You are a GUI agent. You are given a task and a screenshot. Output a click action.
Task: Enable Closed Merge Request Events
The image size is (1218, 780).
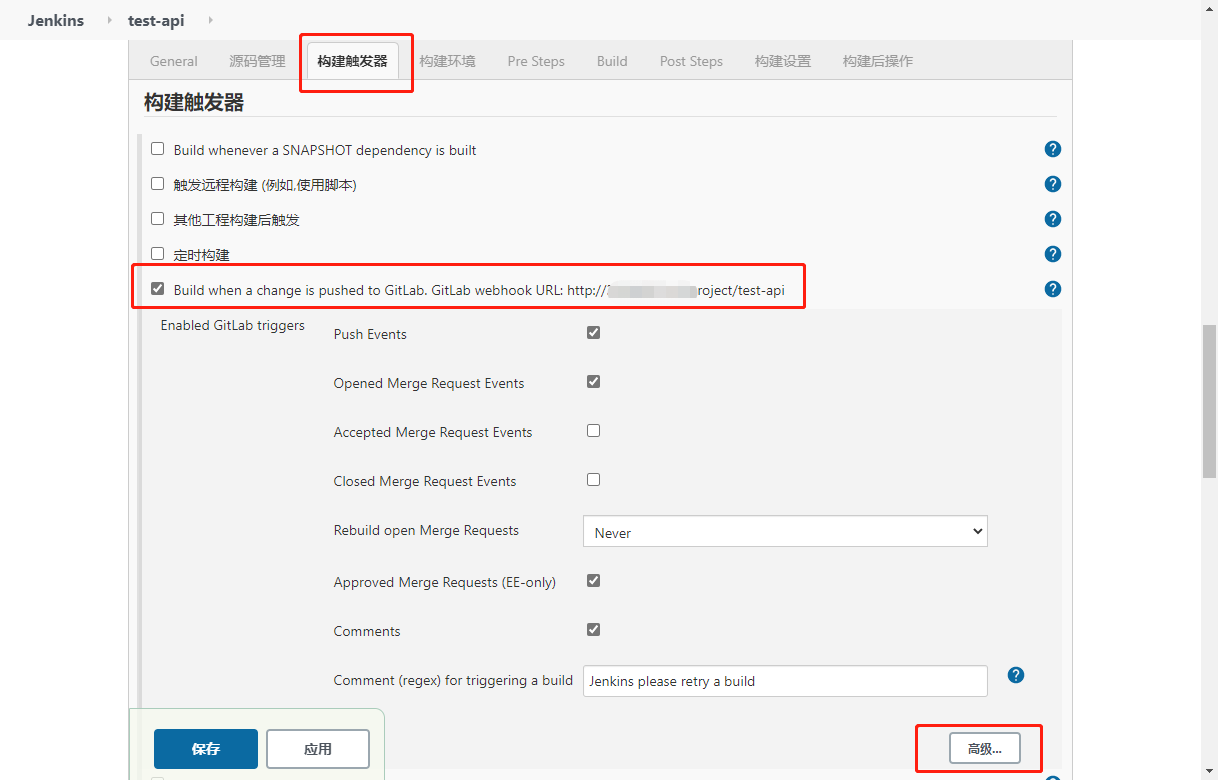click(x=593, y=480)
